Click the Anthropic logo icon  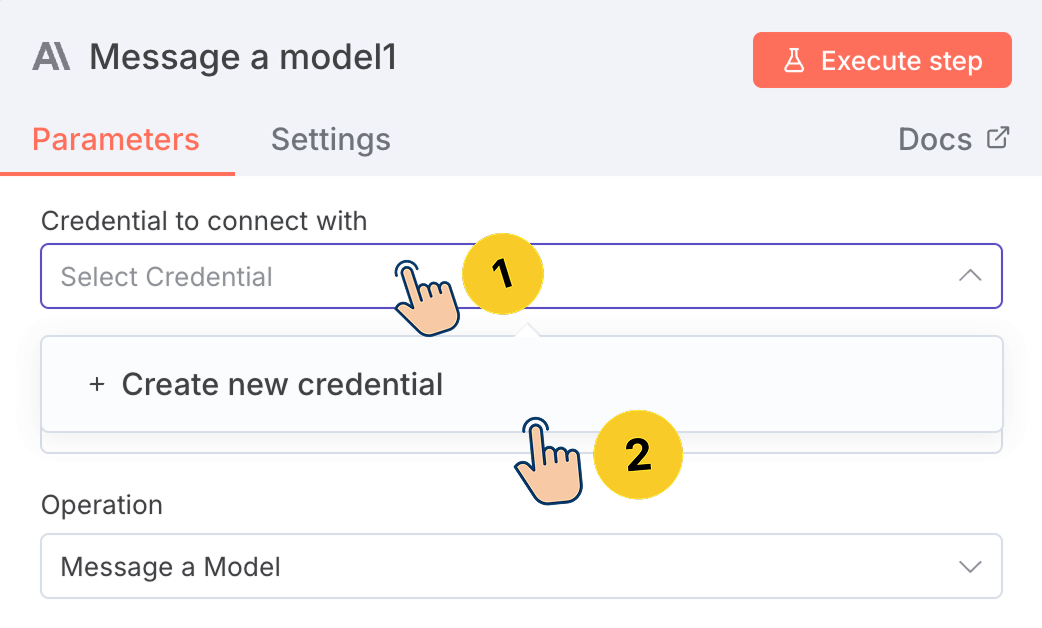coord(51,57)
